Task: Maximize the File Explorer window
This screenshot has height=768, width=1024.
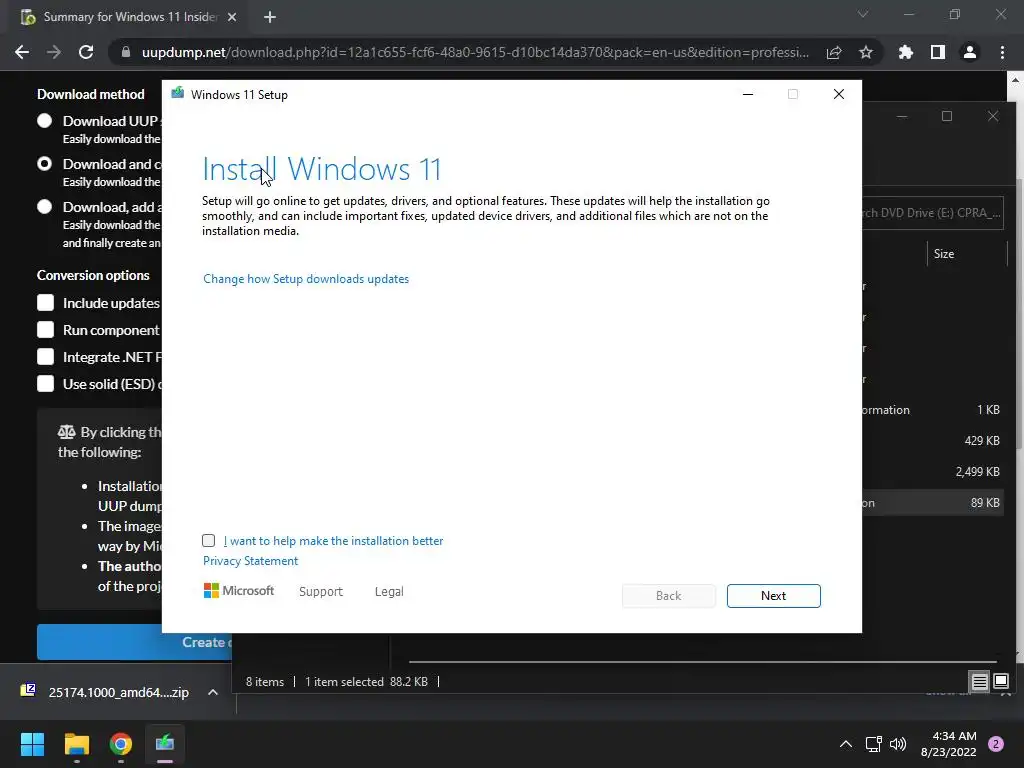Action: pos(947,116)
